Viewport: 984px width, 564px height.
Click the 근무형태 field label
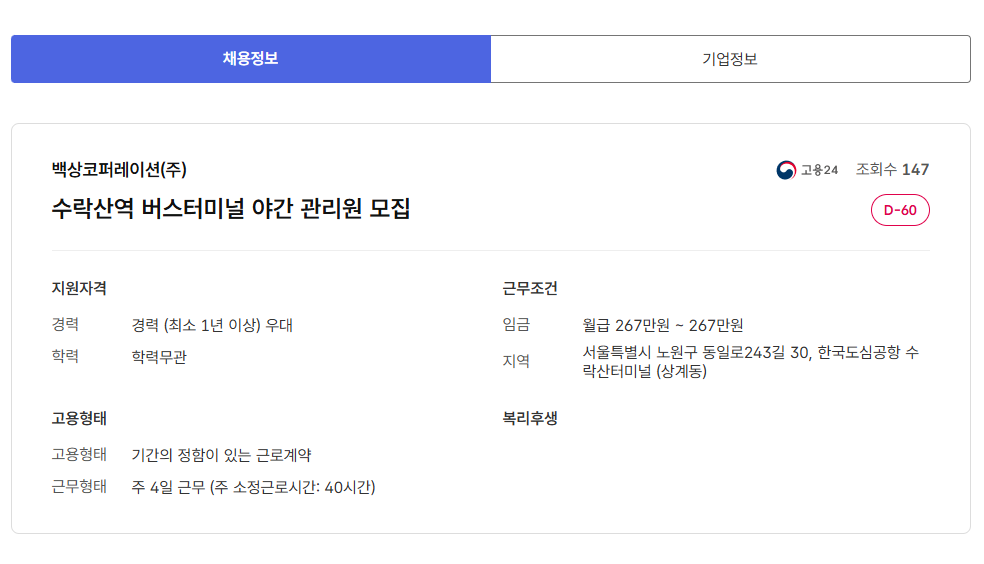pos(79,488)
